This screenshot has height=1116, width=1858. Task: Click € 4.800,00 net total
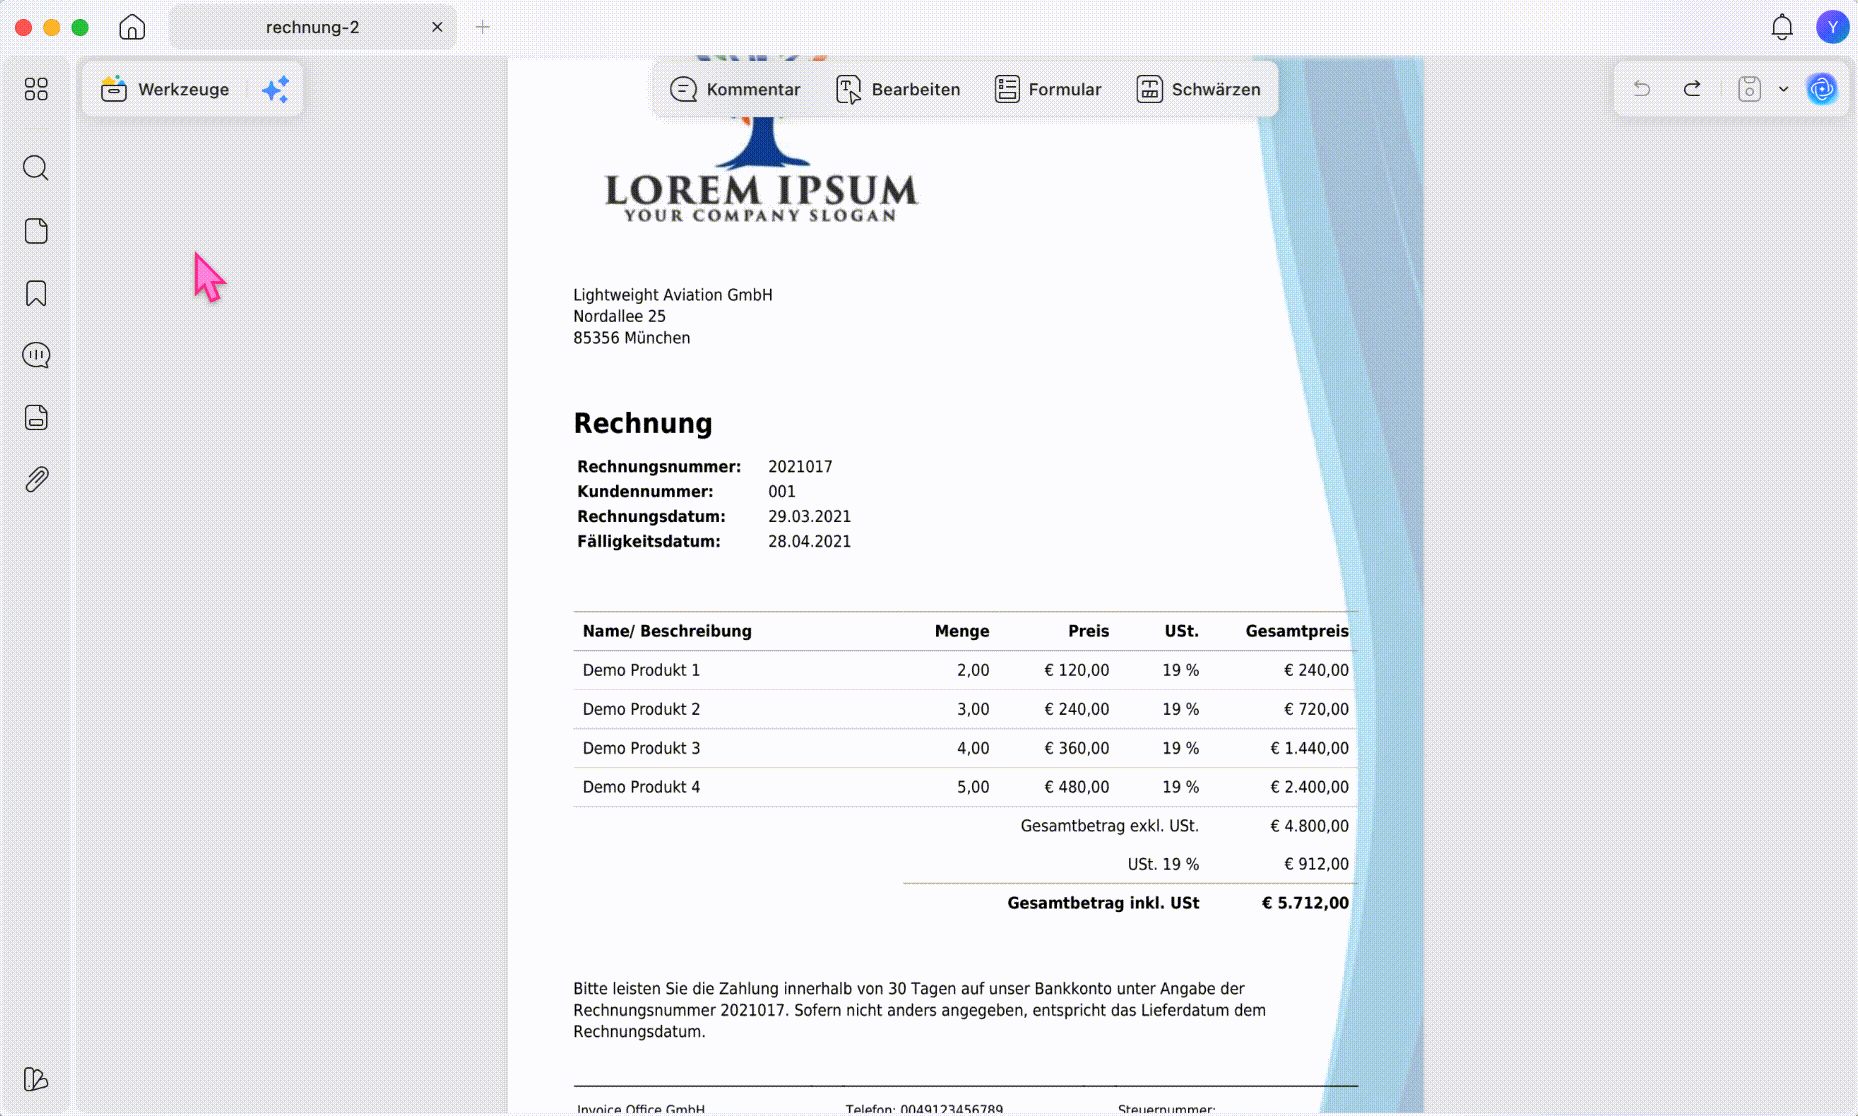(1309, 826)
